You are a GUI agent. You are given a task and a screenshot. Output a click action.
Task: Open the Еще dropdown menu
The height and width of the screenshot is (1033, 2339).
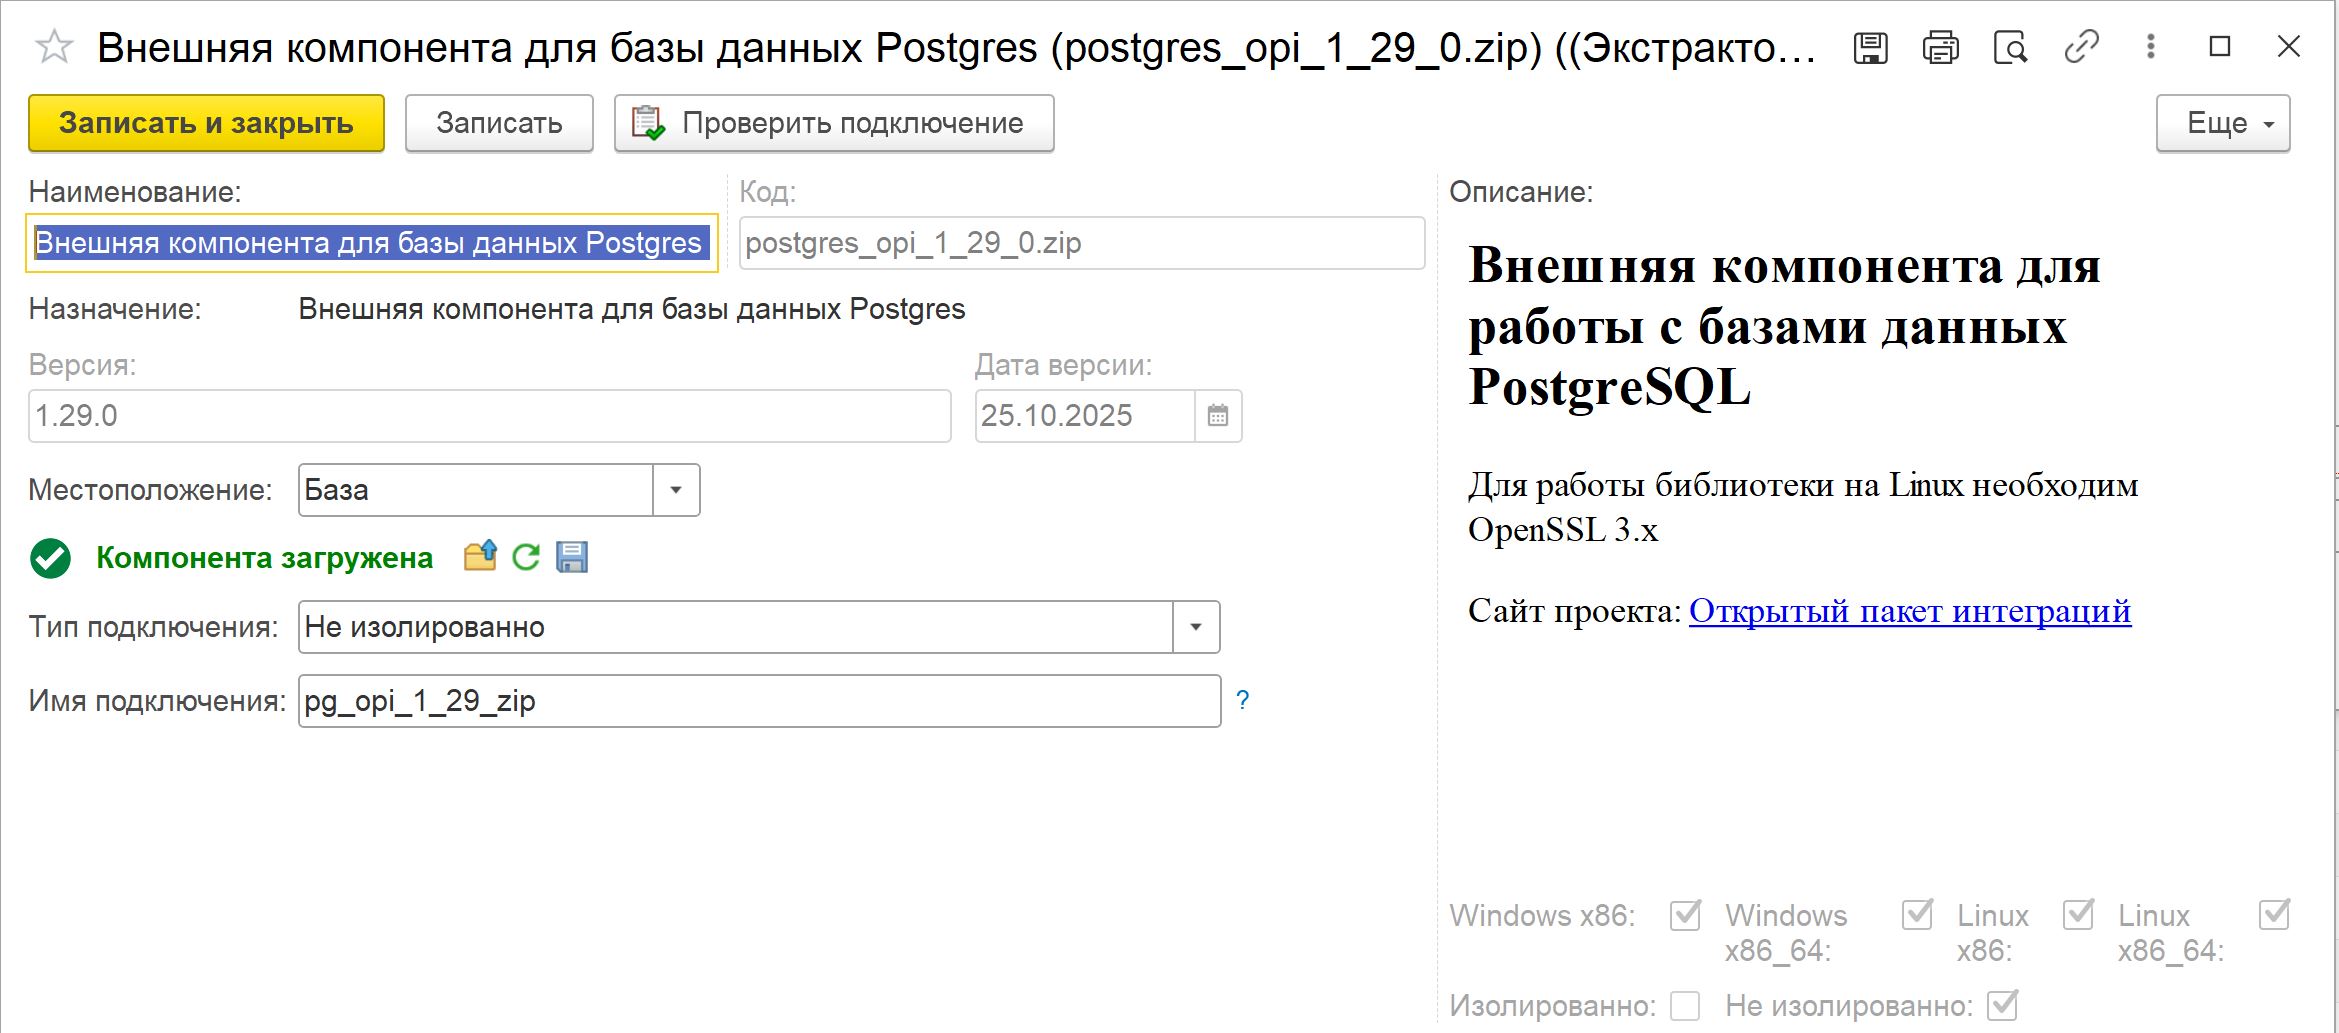pos(2223,123)
